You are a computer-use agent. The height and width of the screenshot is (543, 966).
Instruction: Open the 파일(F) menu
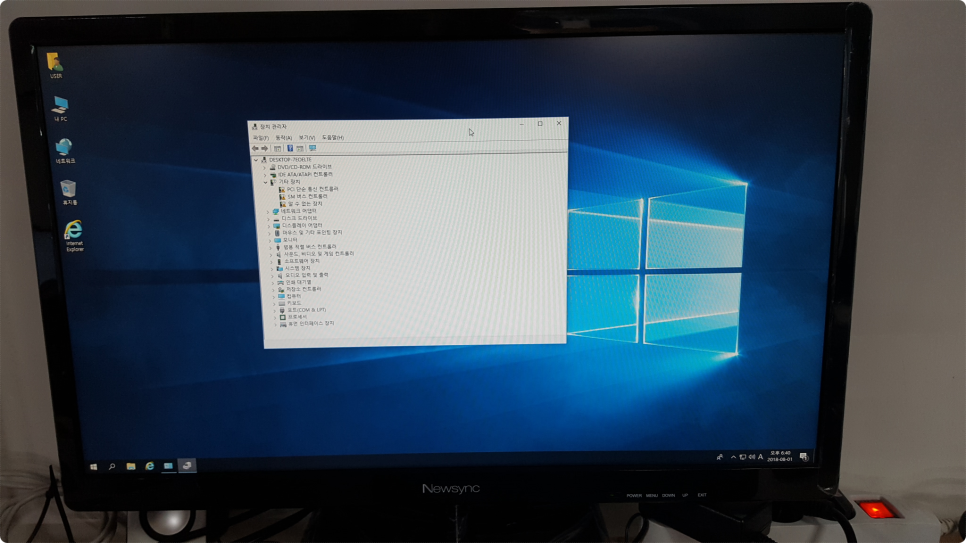(x=261, y=137)
